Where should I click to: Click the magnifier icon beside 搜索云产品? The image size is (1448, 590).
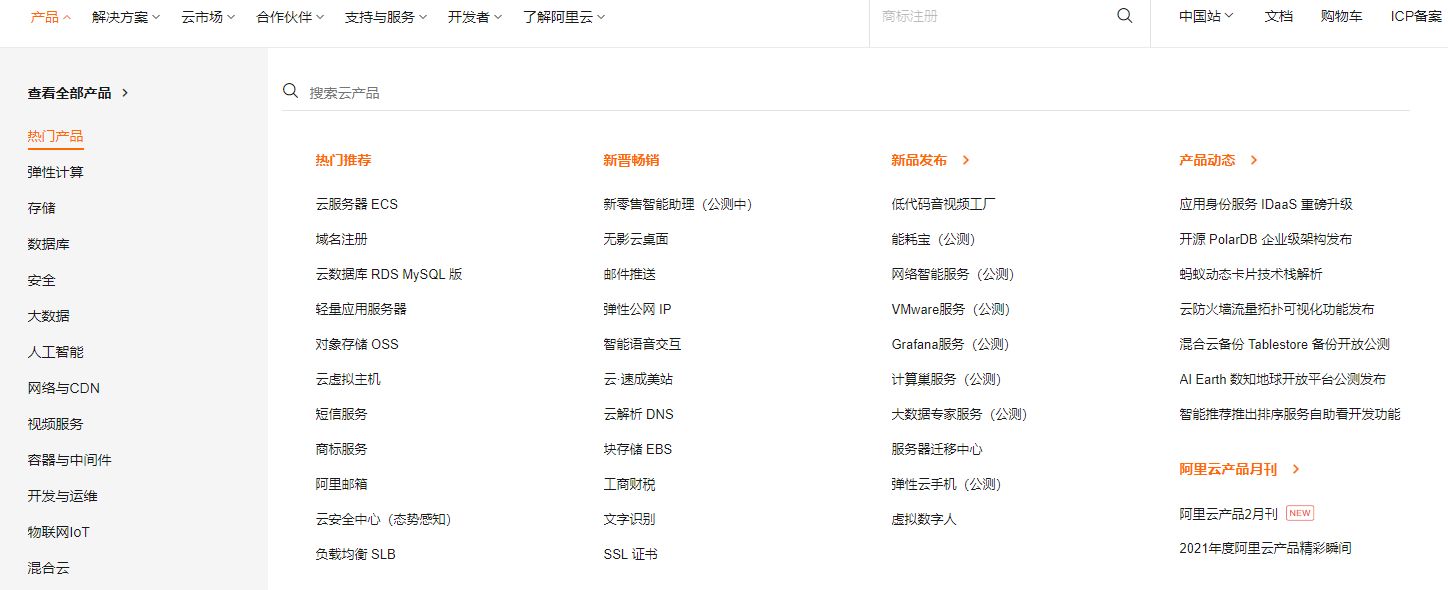291,91
